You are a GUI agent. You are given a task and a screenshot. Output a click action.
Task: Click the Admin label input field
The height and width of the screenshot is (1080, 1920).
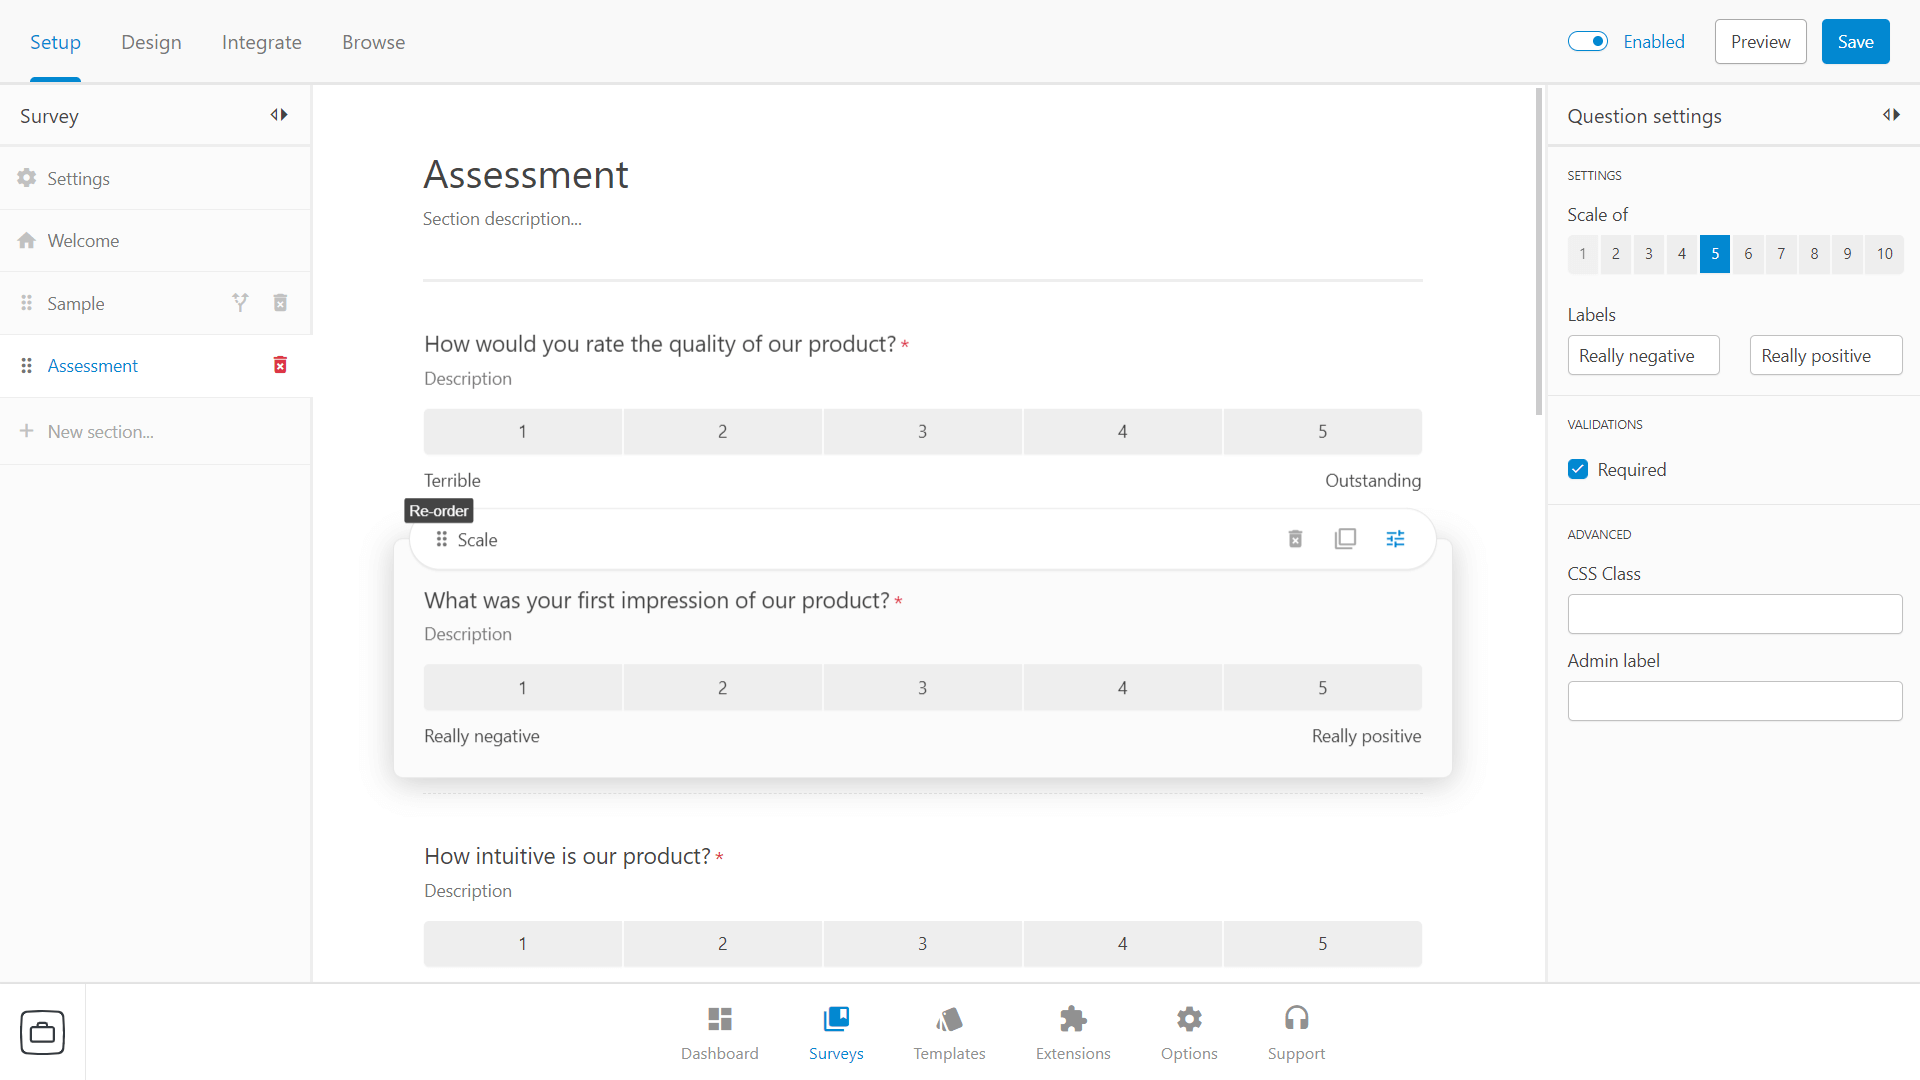1733,700
